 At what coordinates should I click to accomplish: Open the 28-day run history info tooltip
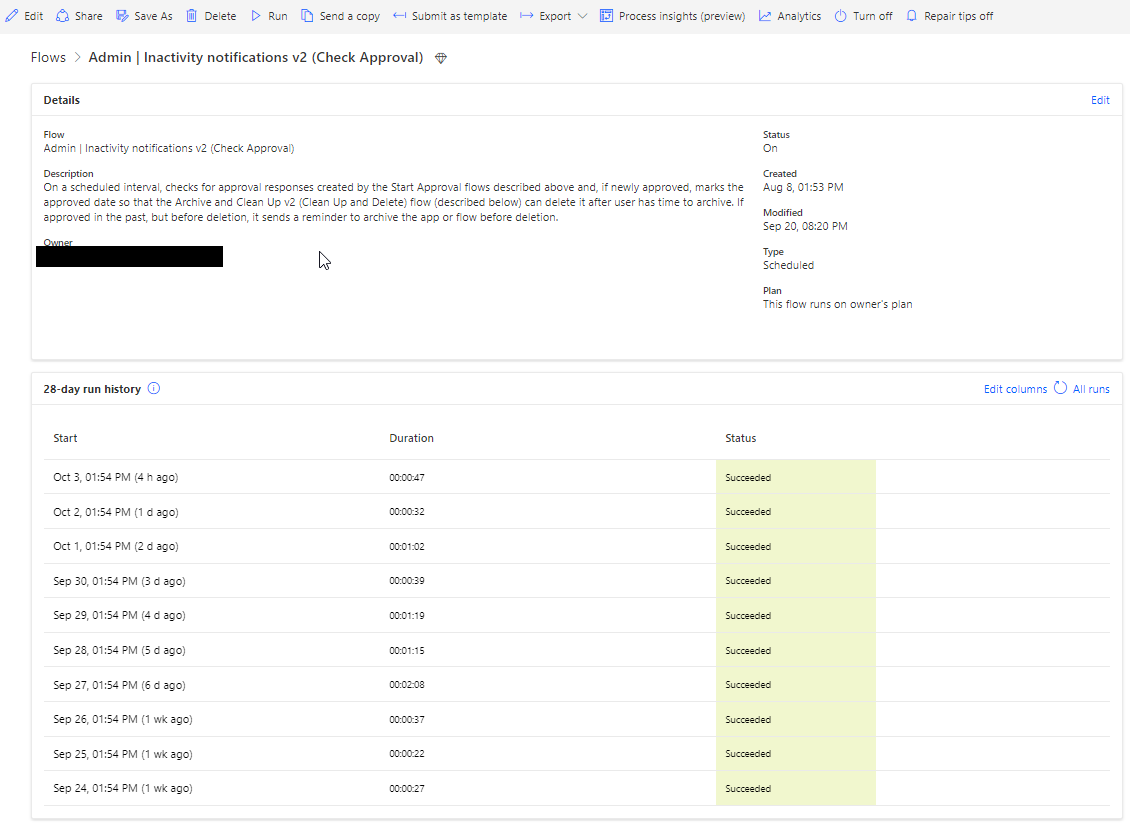(x=153, y=388)
